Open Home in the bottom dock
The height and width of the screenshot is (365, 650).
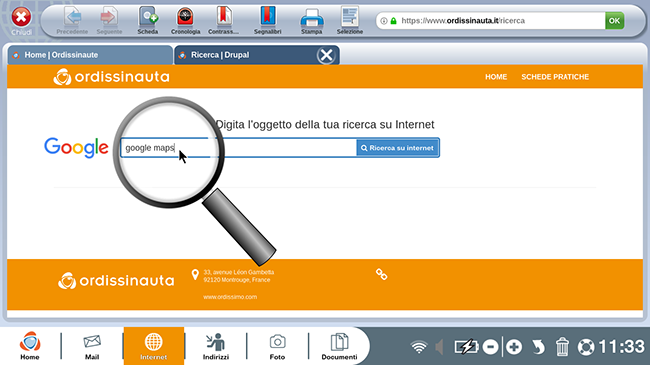(x=30, y=346)
